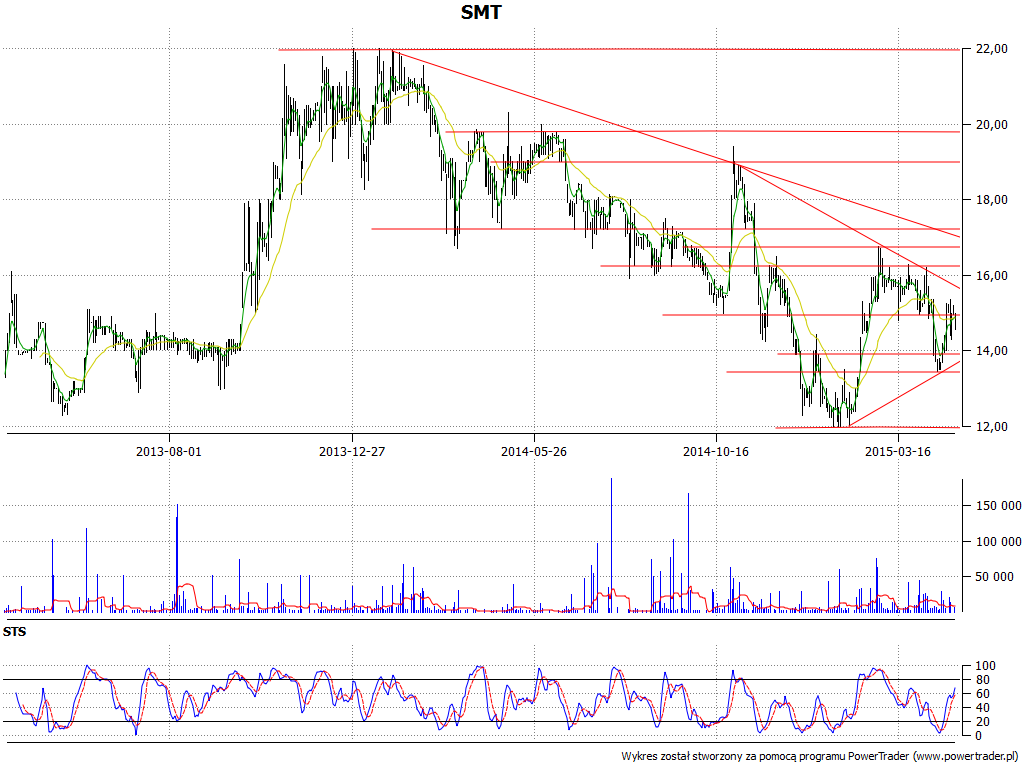Click the 100 level on STS axis

[x=985, y=666]
